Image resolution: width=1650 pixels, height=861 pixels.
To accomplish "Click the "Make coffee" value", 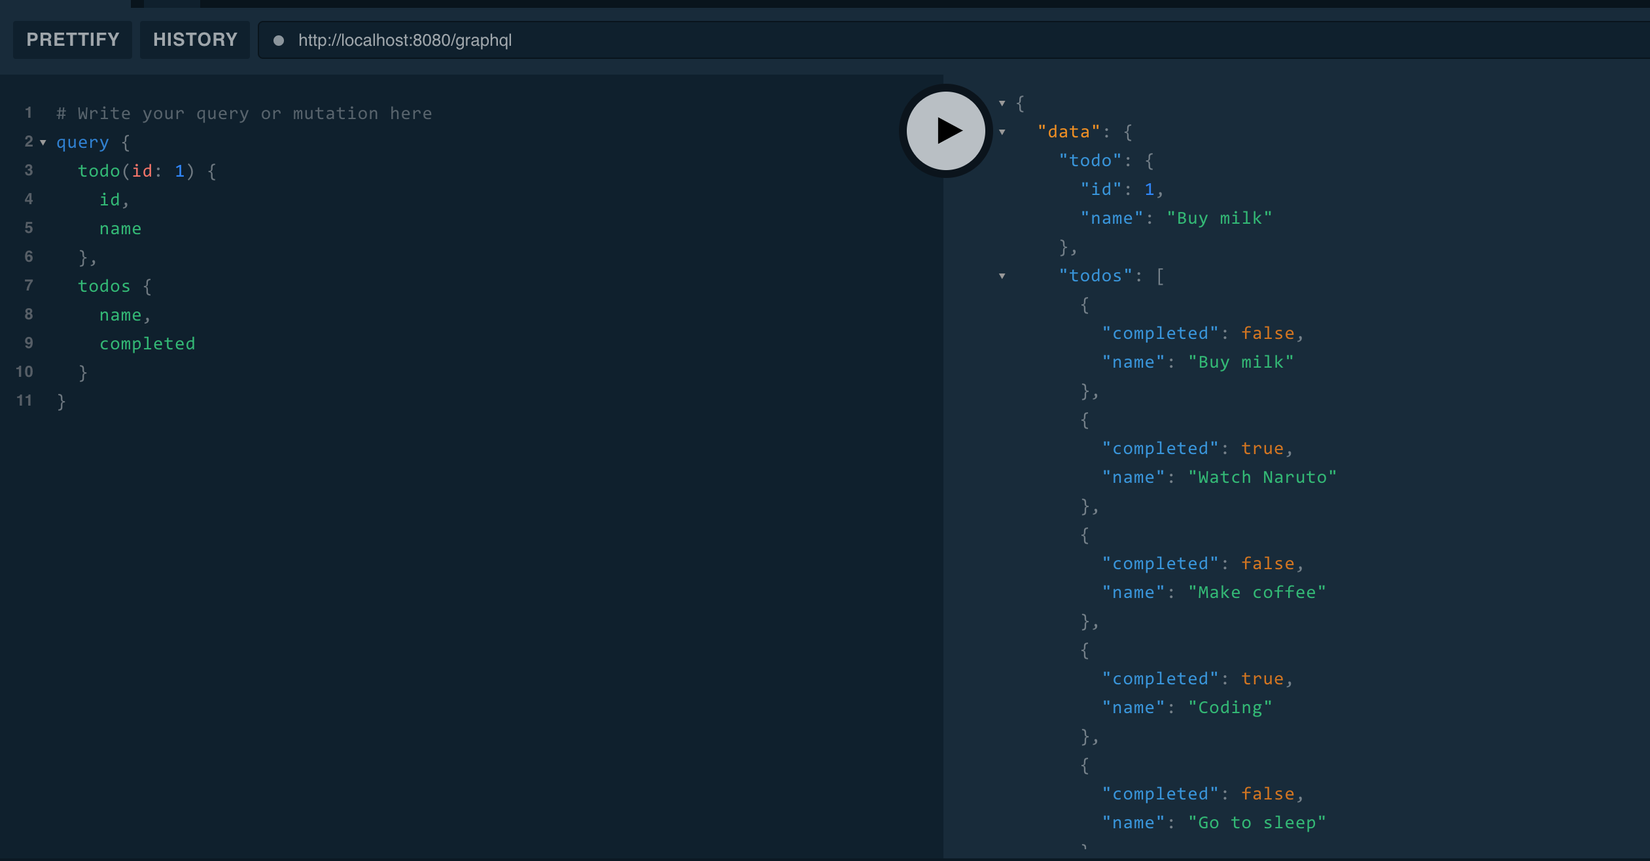I will point(1257,592).
